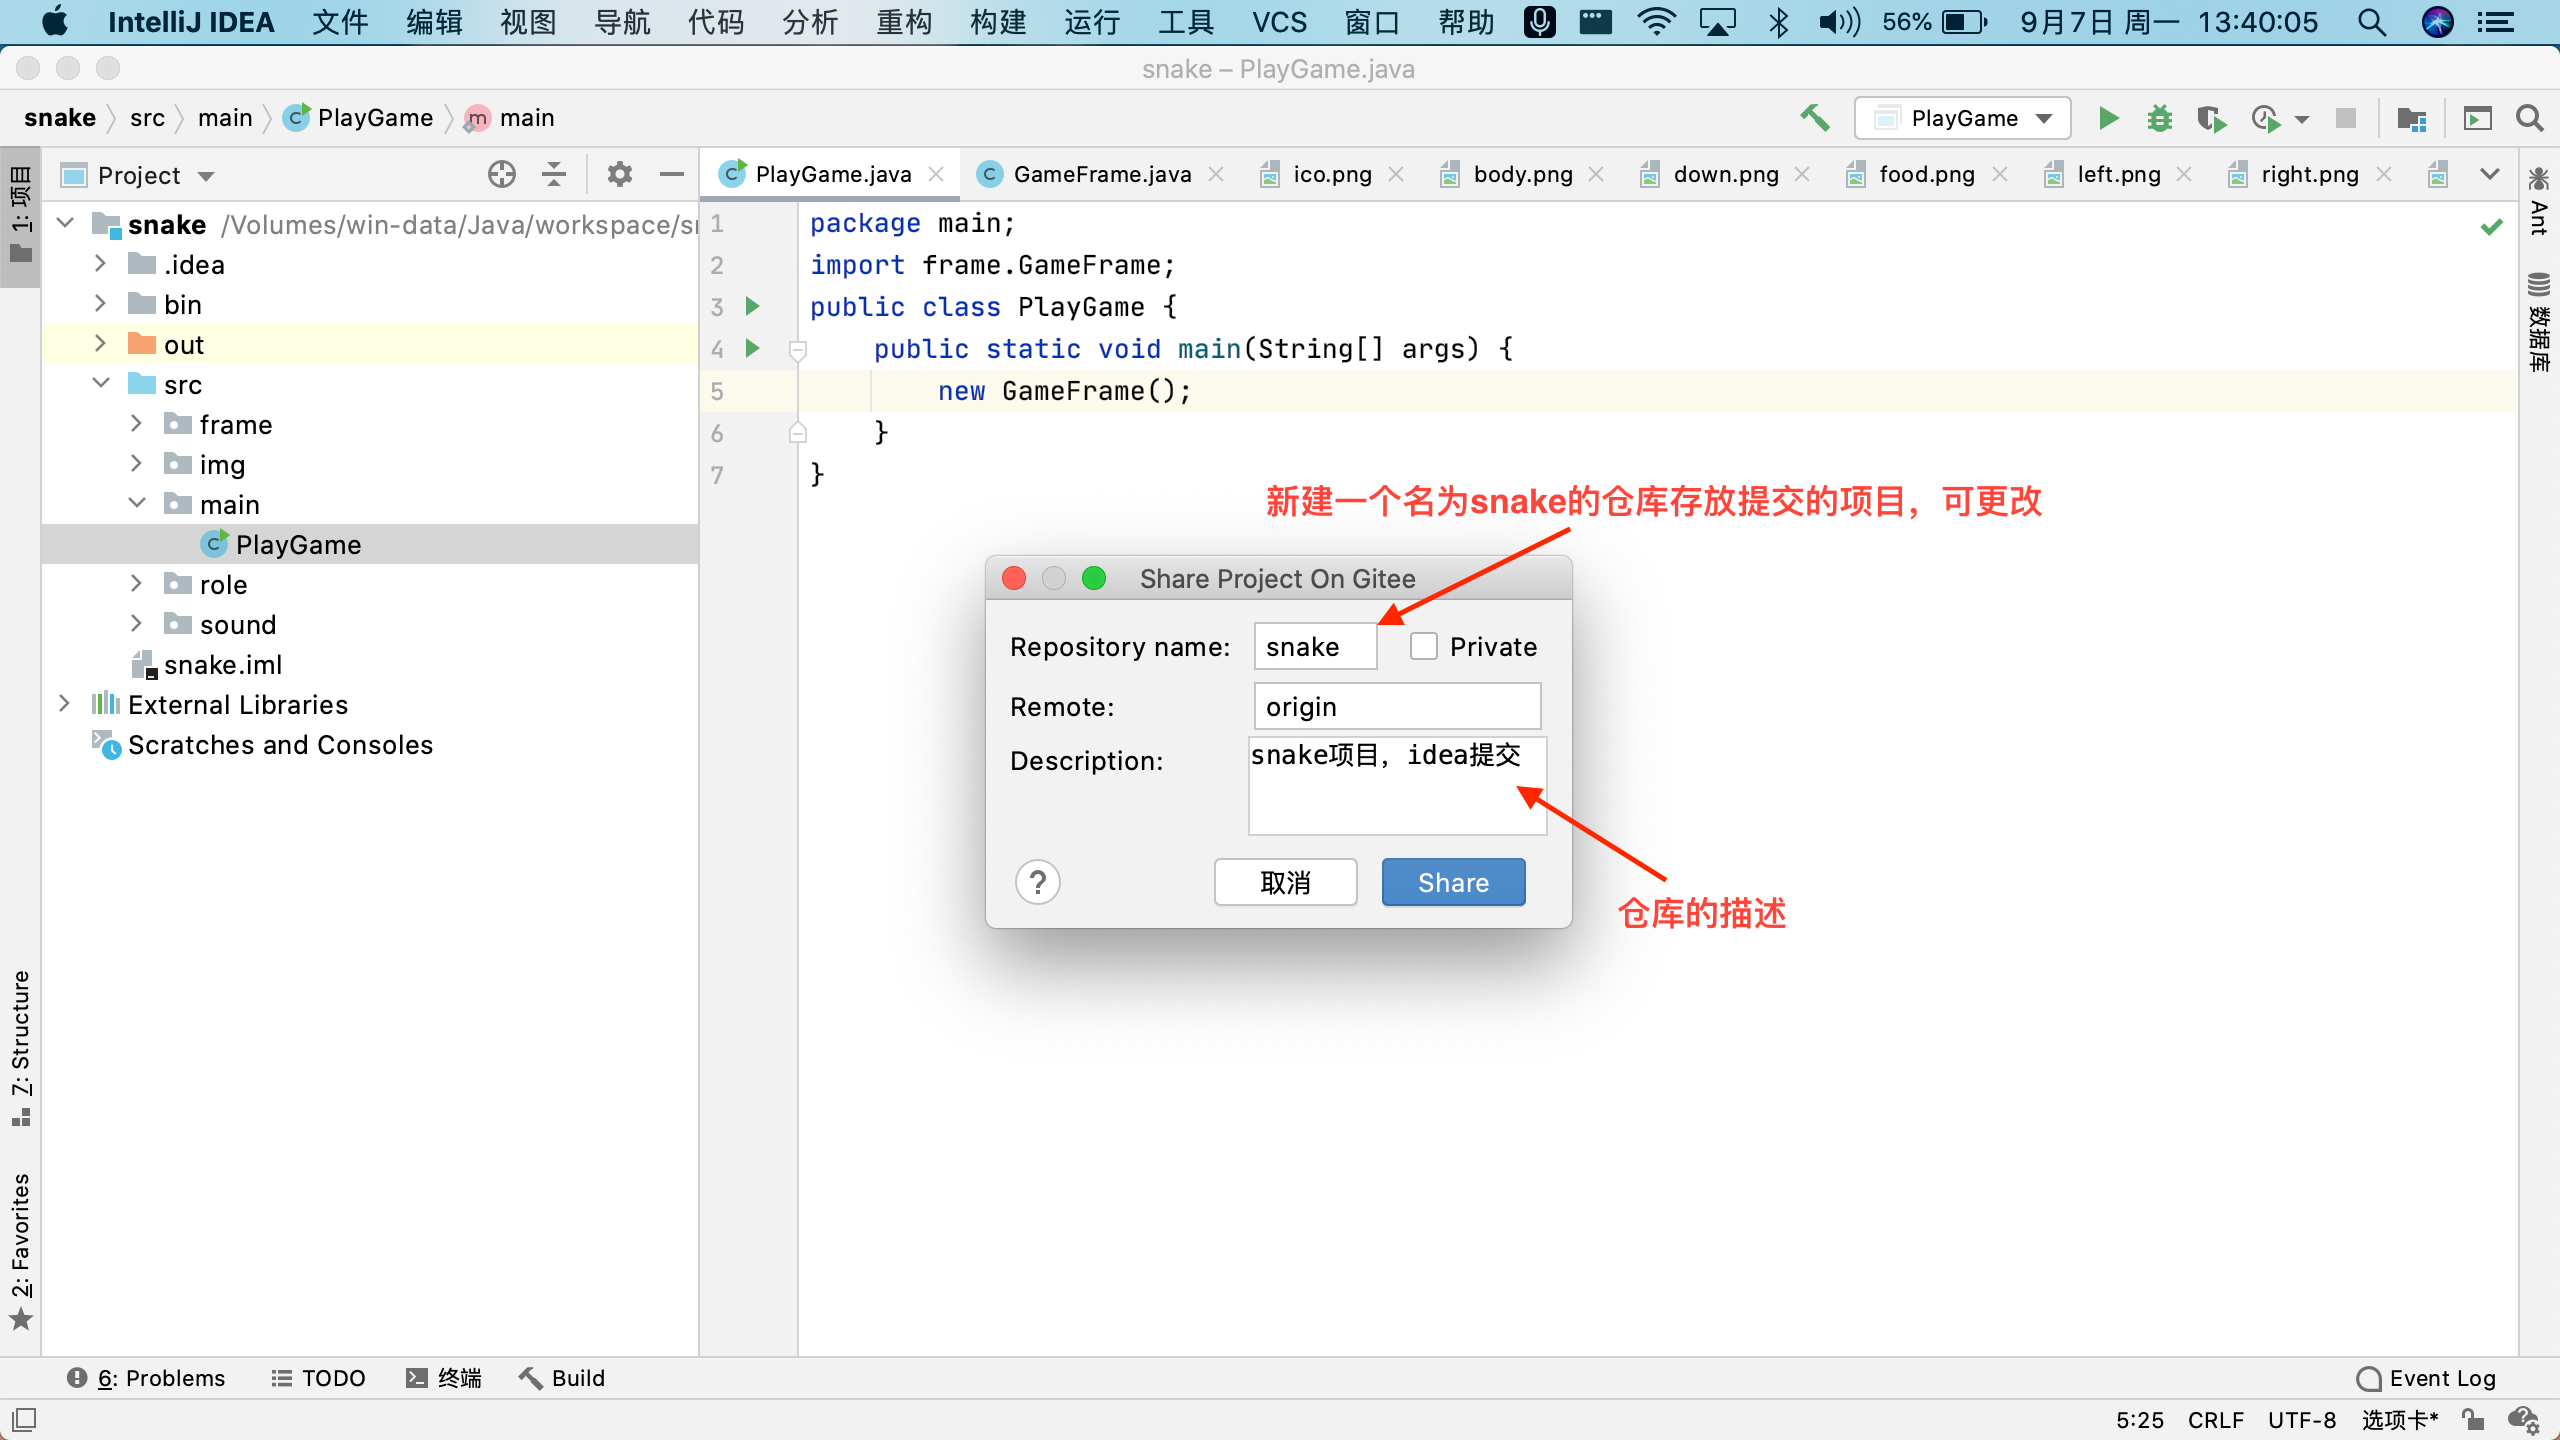2560x1440 pixels.
Task: Click the Stop square icon
Action: coord(2346,118)
